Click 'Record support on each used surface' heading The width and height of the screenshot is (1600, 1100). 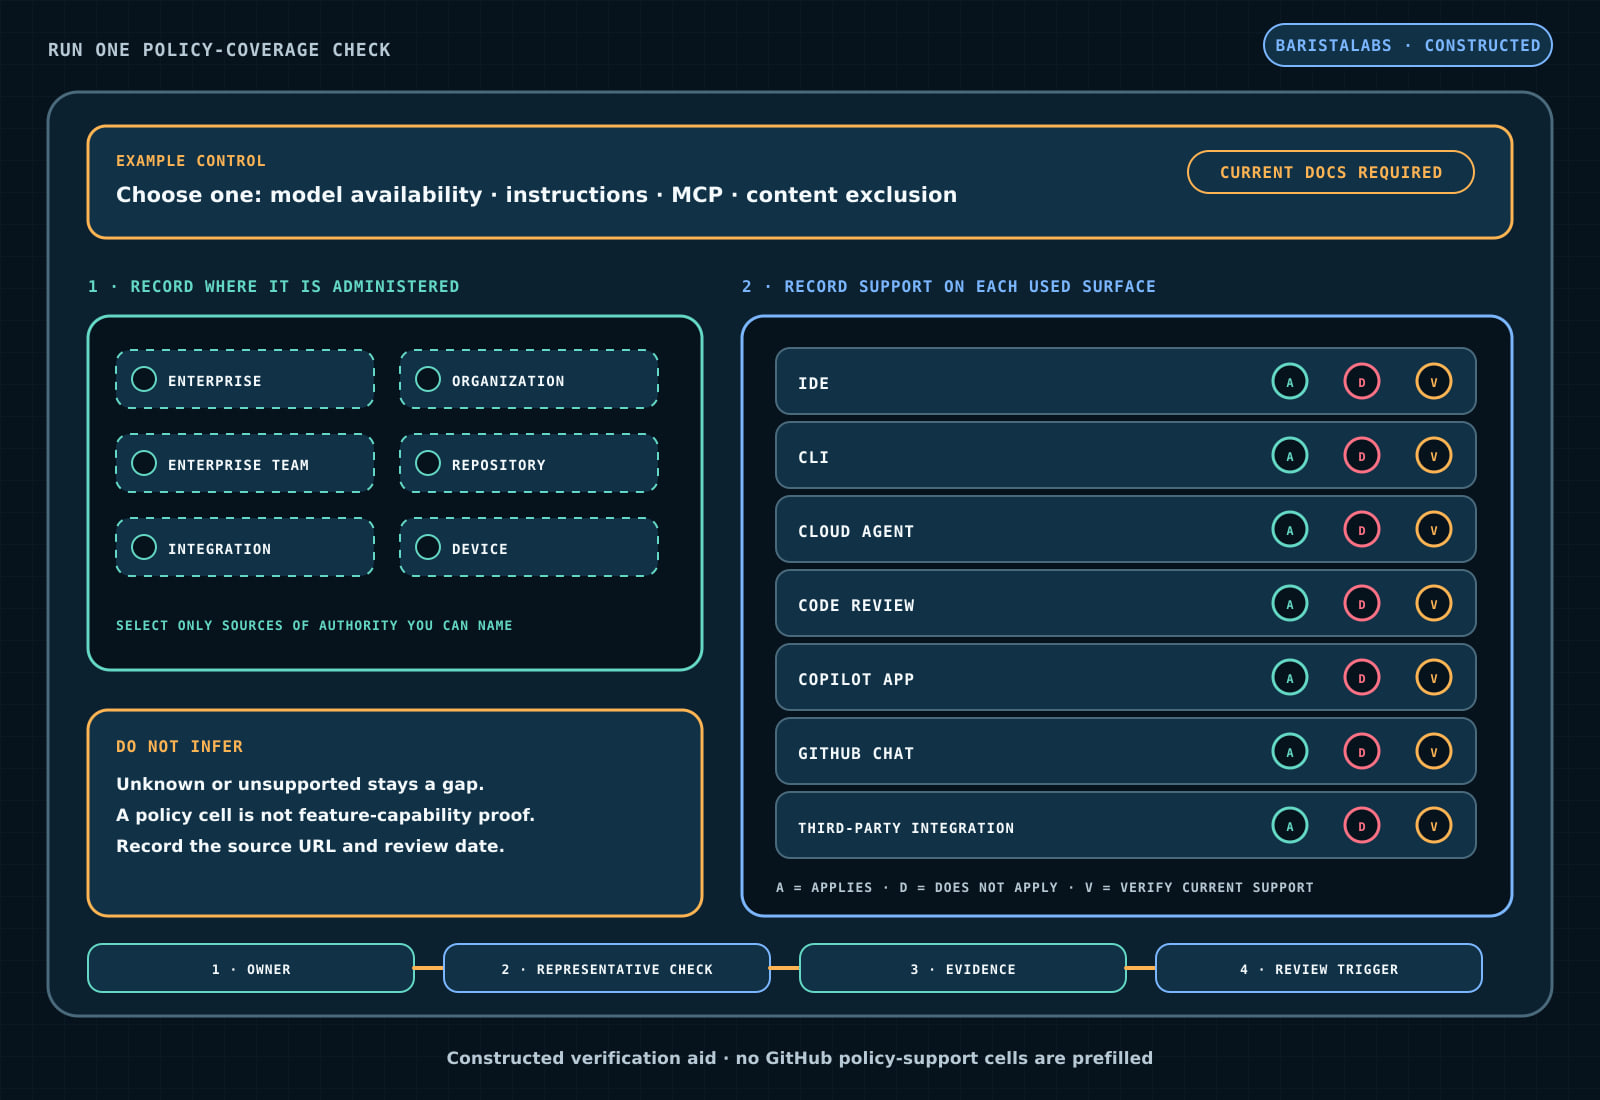click(x=949, y=286)
